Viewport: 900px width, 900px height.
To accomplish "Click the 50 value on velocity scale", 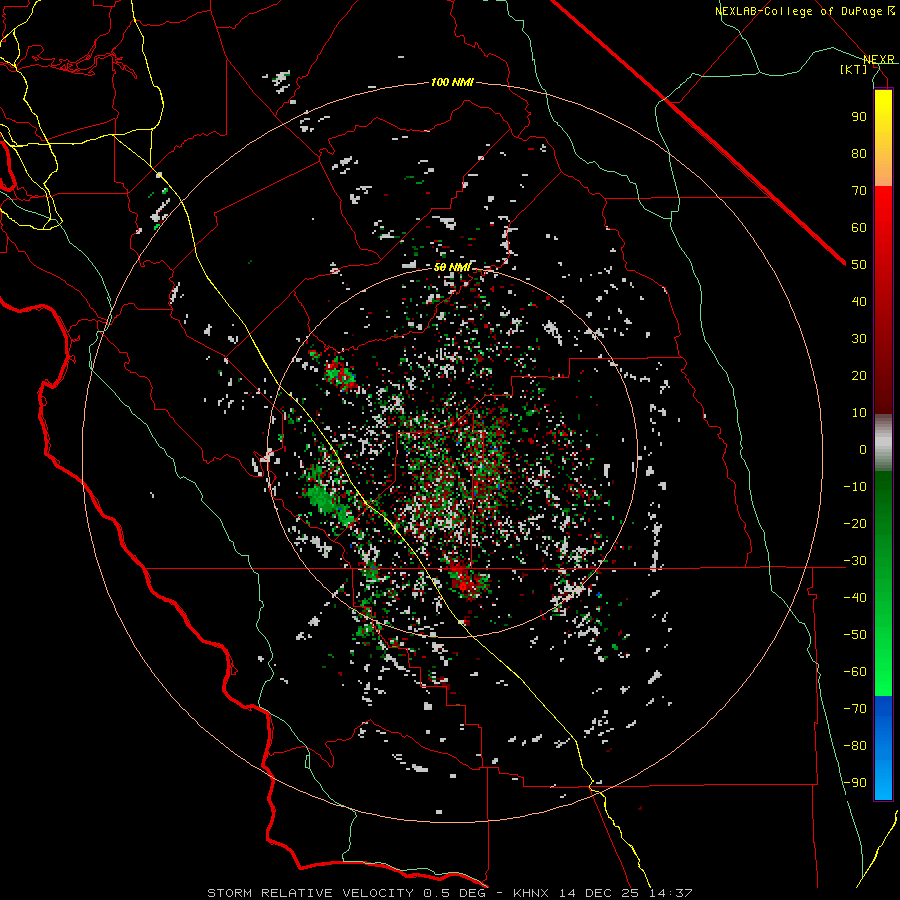I will pos(859,265).
